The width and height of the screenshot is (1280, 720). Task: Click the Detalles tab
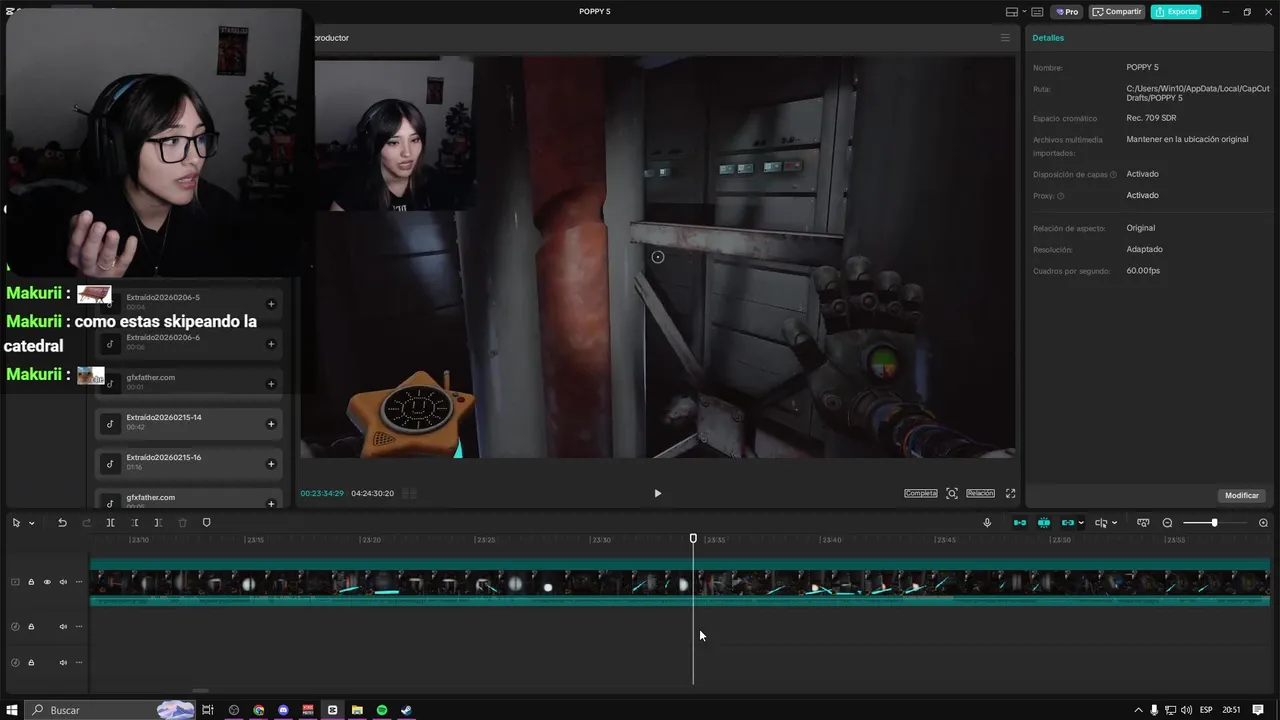[x=1048, y=37]
